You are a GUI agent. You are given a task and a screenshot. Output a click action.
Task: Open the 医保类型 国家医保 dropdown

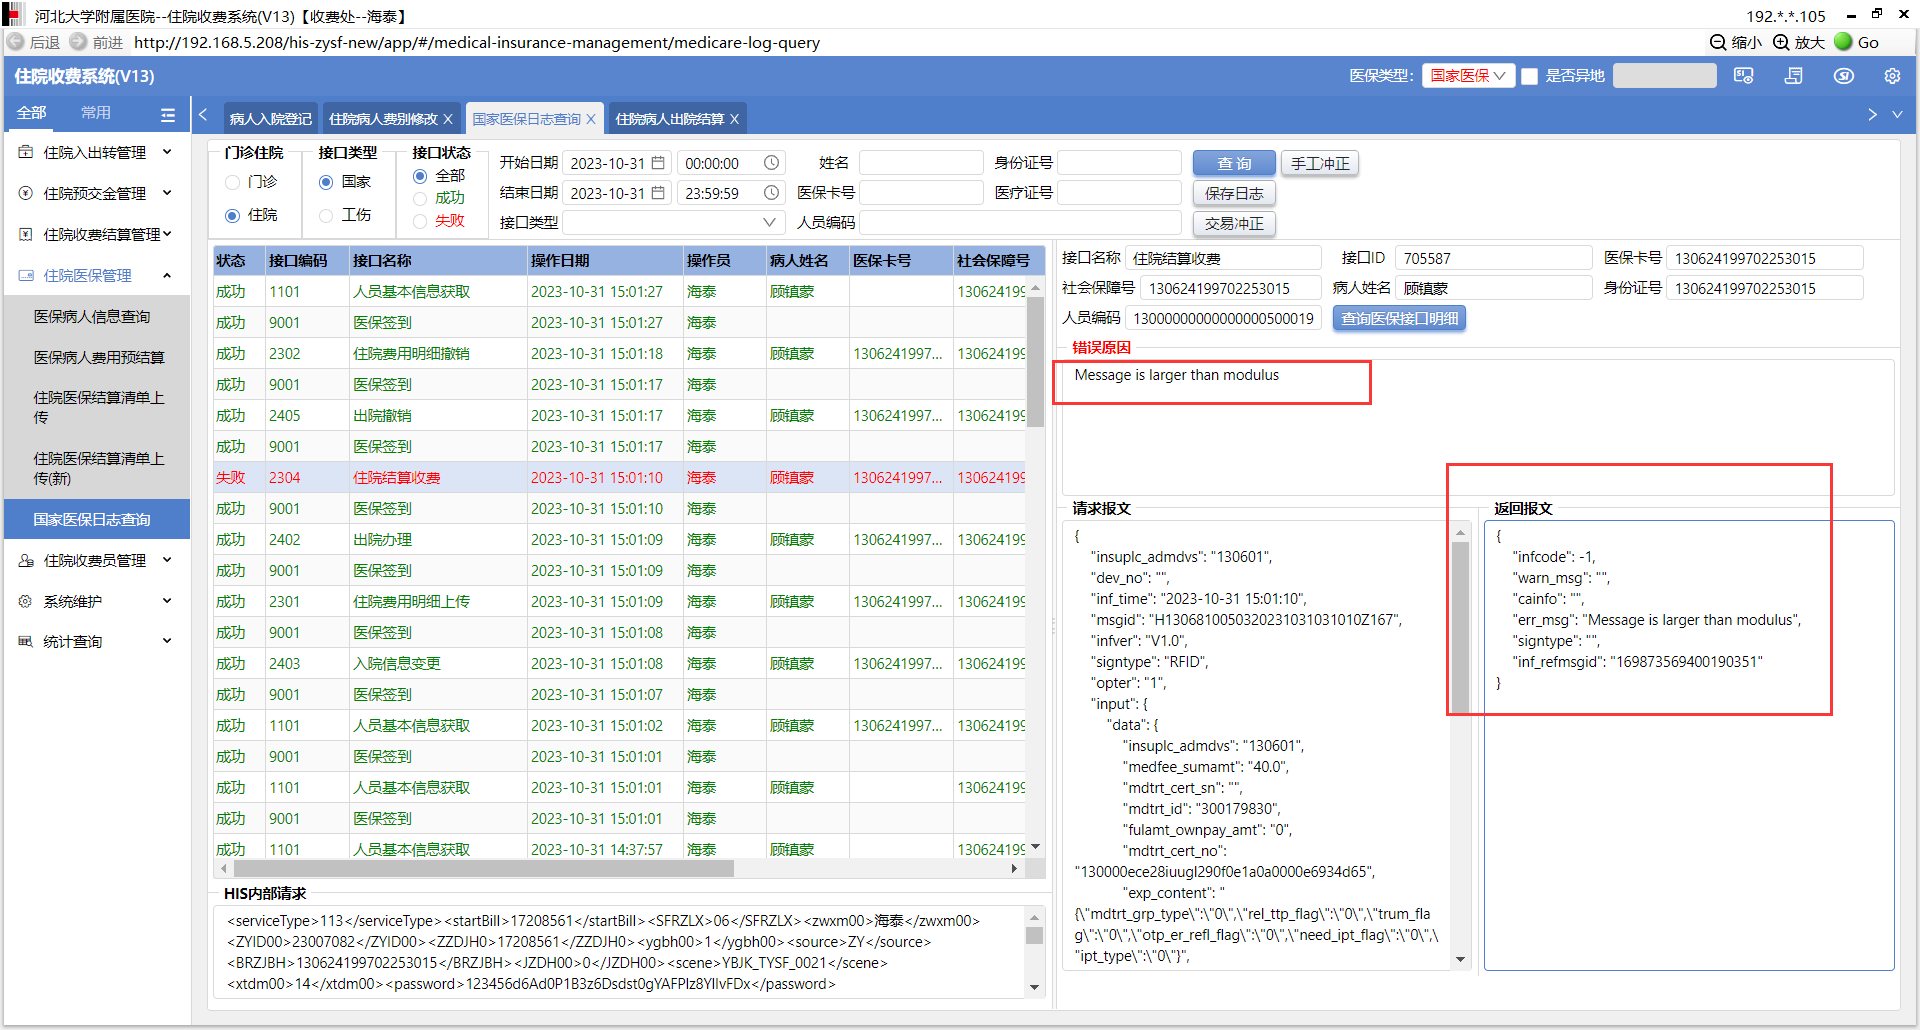1466,76
